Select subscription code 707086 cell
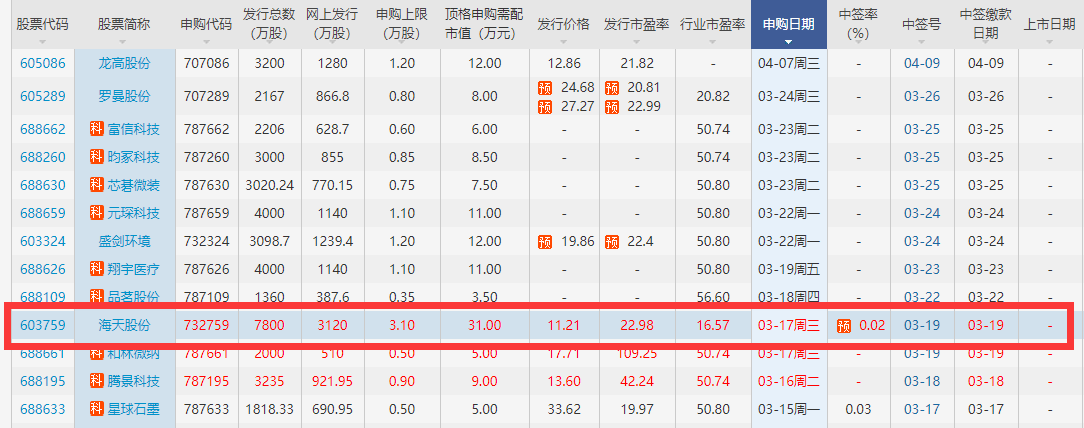The width and height of the screenshot is (1084, 428). pyautogui.click(x=206, y=63)
